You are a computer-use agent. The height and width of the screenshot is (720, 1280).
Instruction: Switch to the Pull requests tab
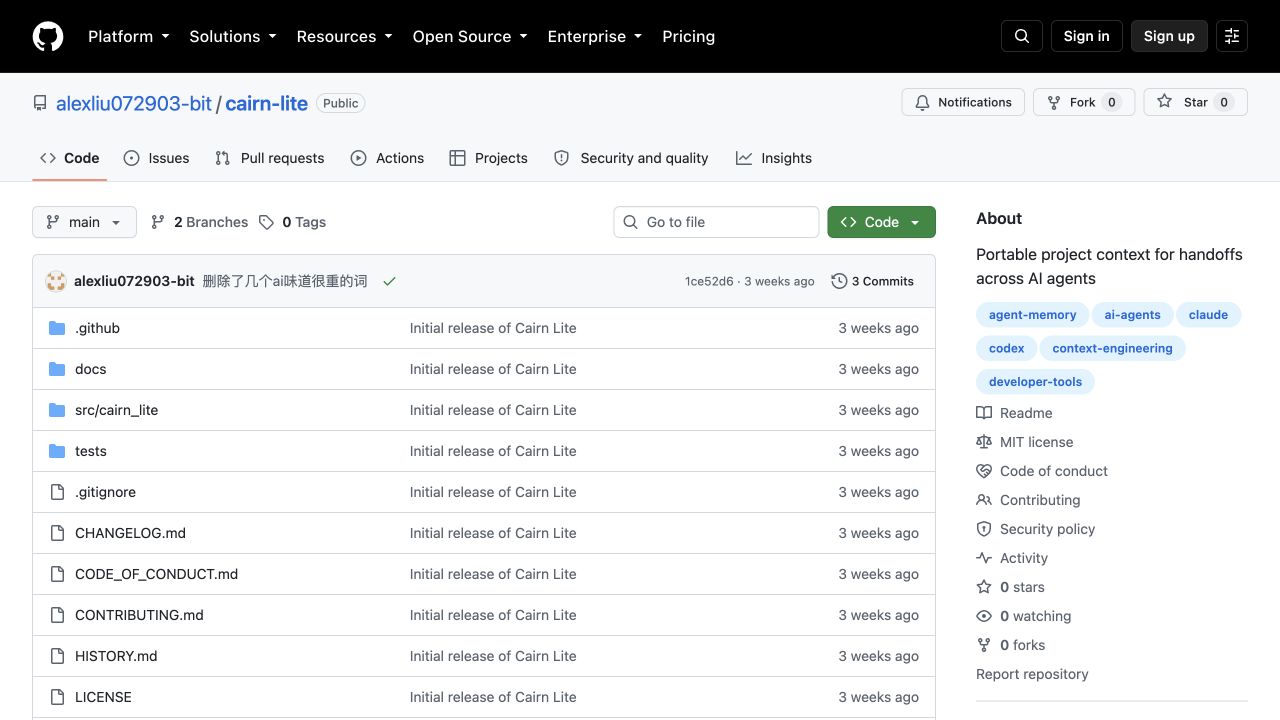(270, 158)
